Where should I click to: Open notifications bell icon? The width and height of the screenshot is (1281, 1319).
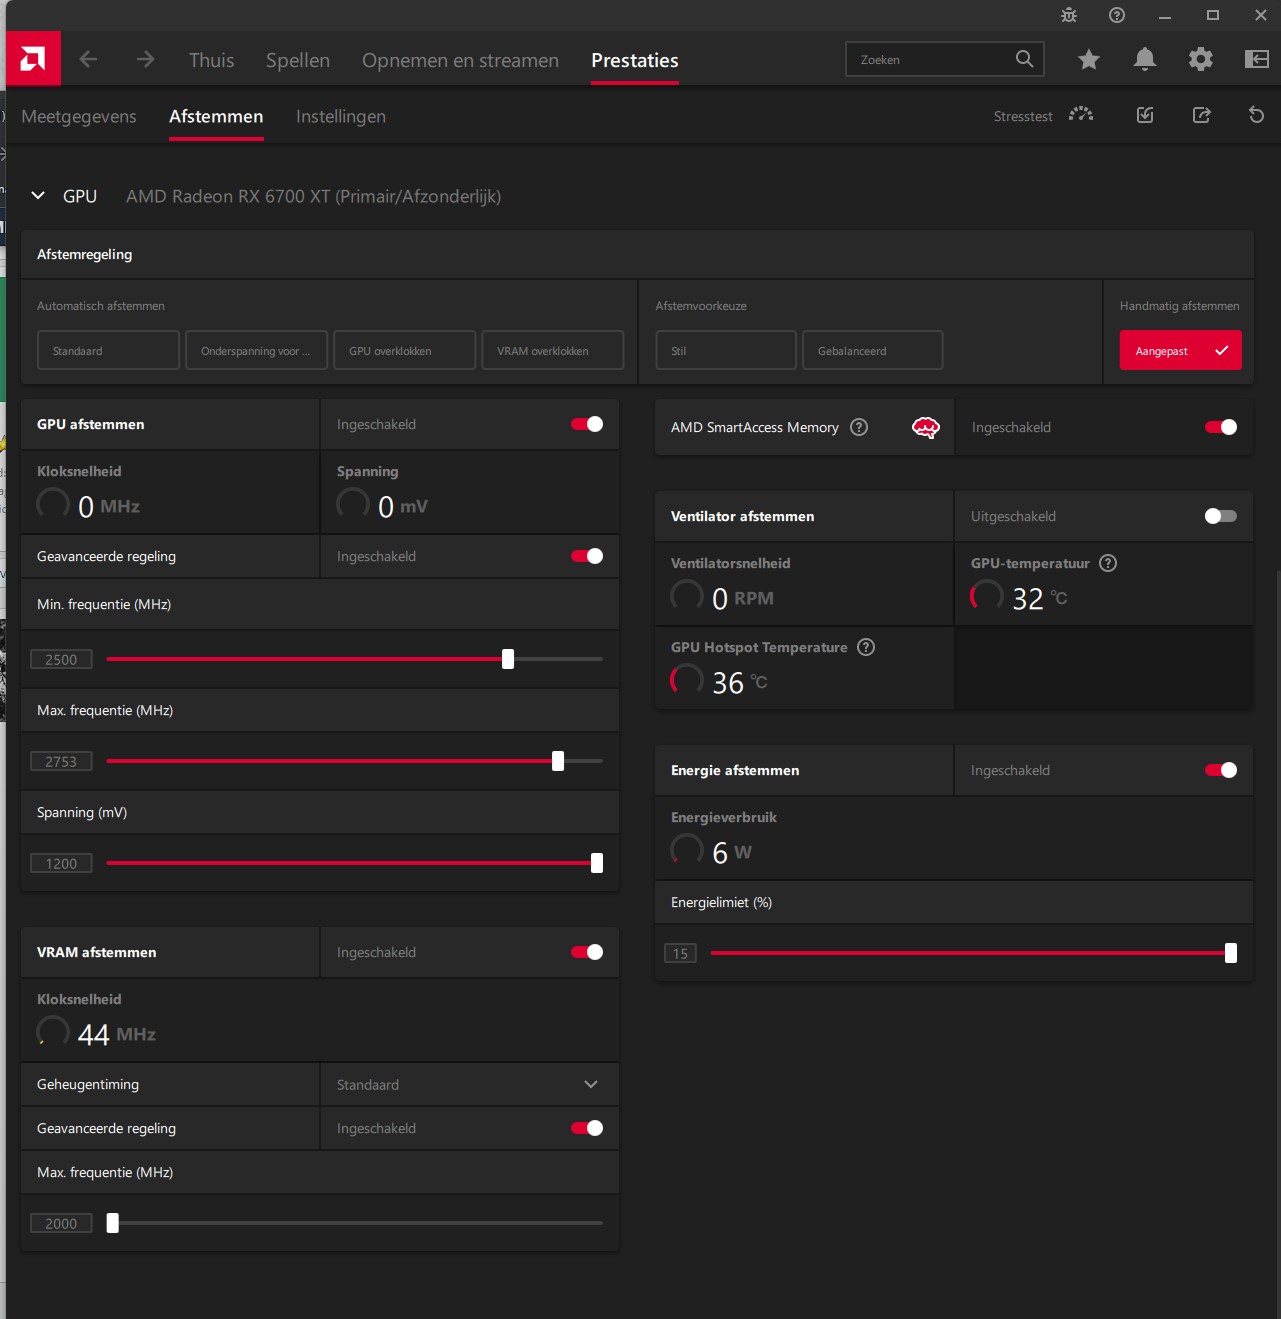tap(1145, 60)
